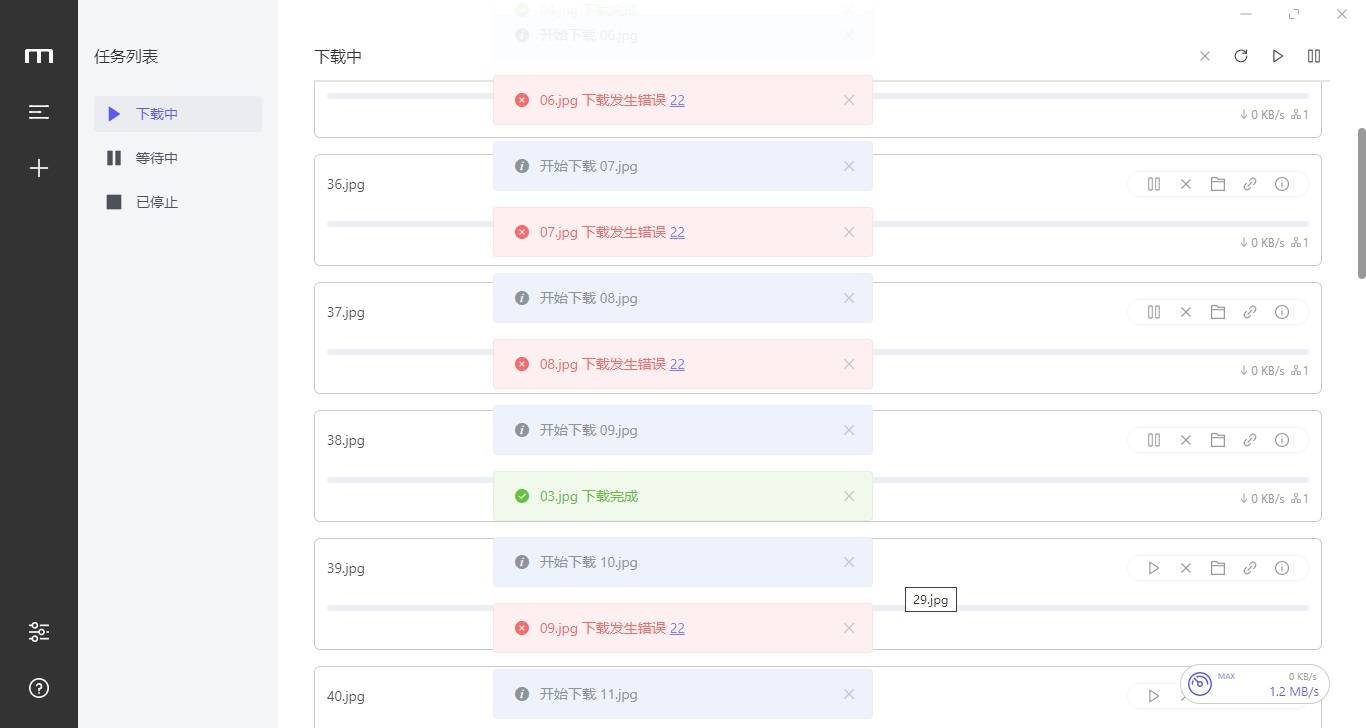
Task: Pause all tasks from the header
Action: coord(1314,56)
